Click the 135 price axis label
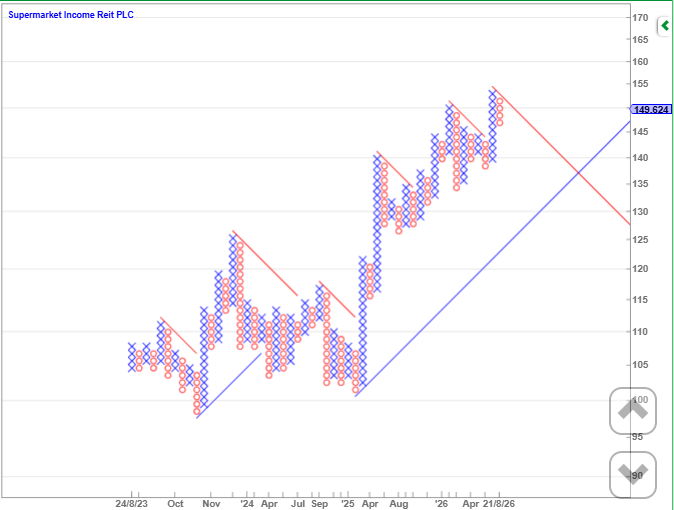Screen dimensions: 674x510 pos(640,184)
